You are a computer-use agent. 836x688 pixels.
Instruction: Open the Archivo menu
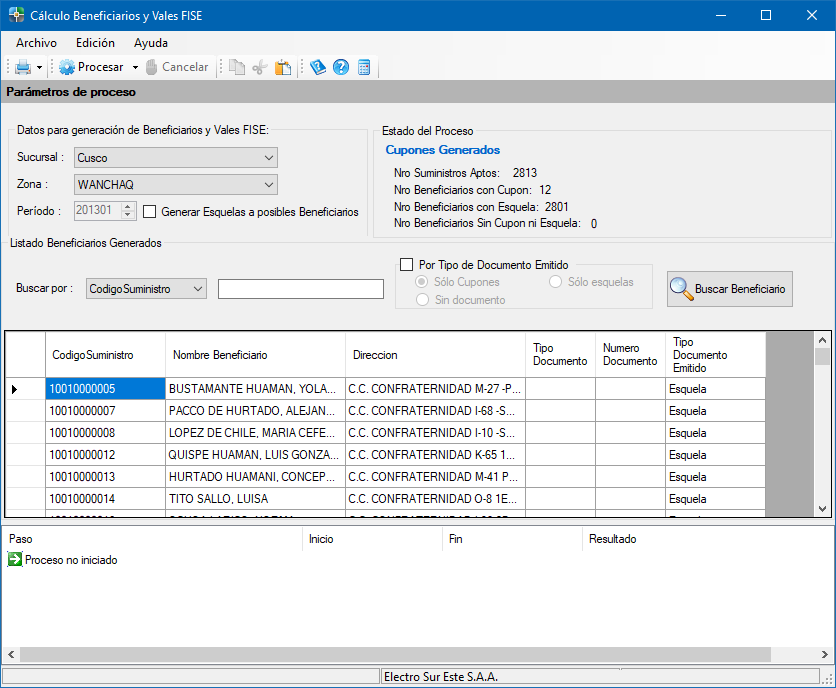(36, 43)
